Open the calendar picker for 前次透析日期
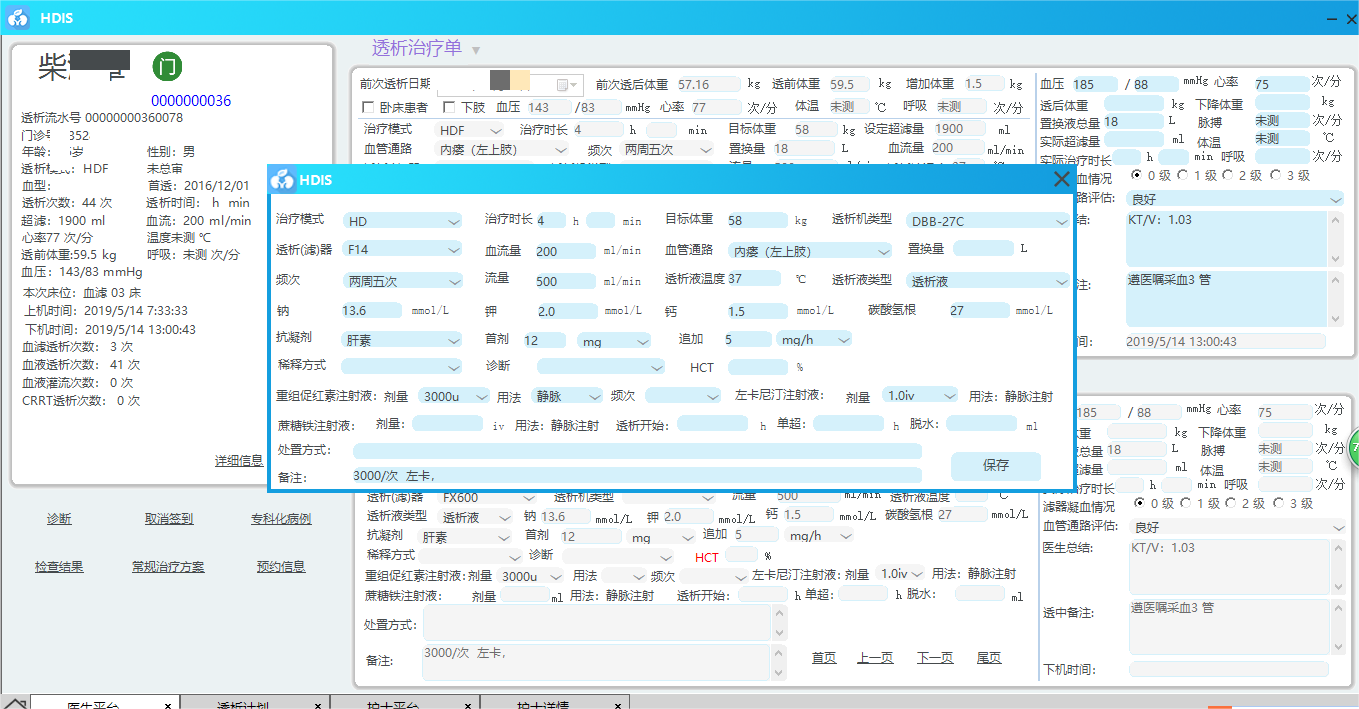This screenshot has width=1359, height=709. click(x=564, y=85)
